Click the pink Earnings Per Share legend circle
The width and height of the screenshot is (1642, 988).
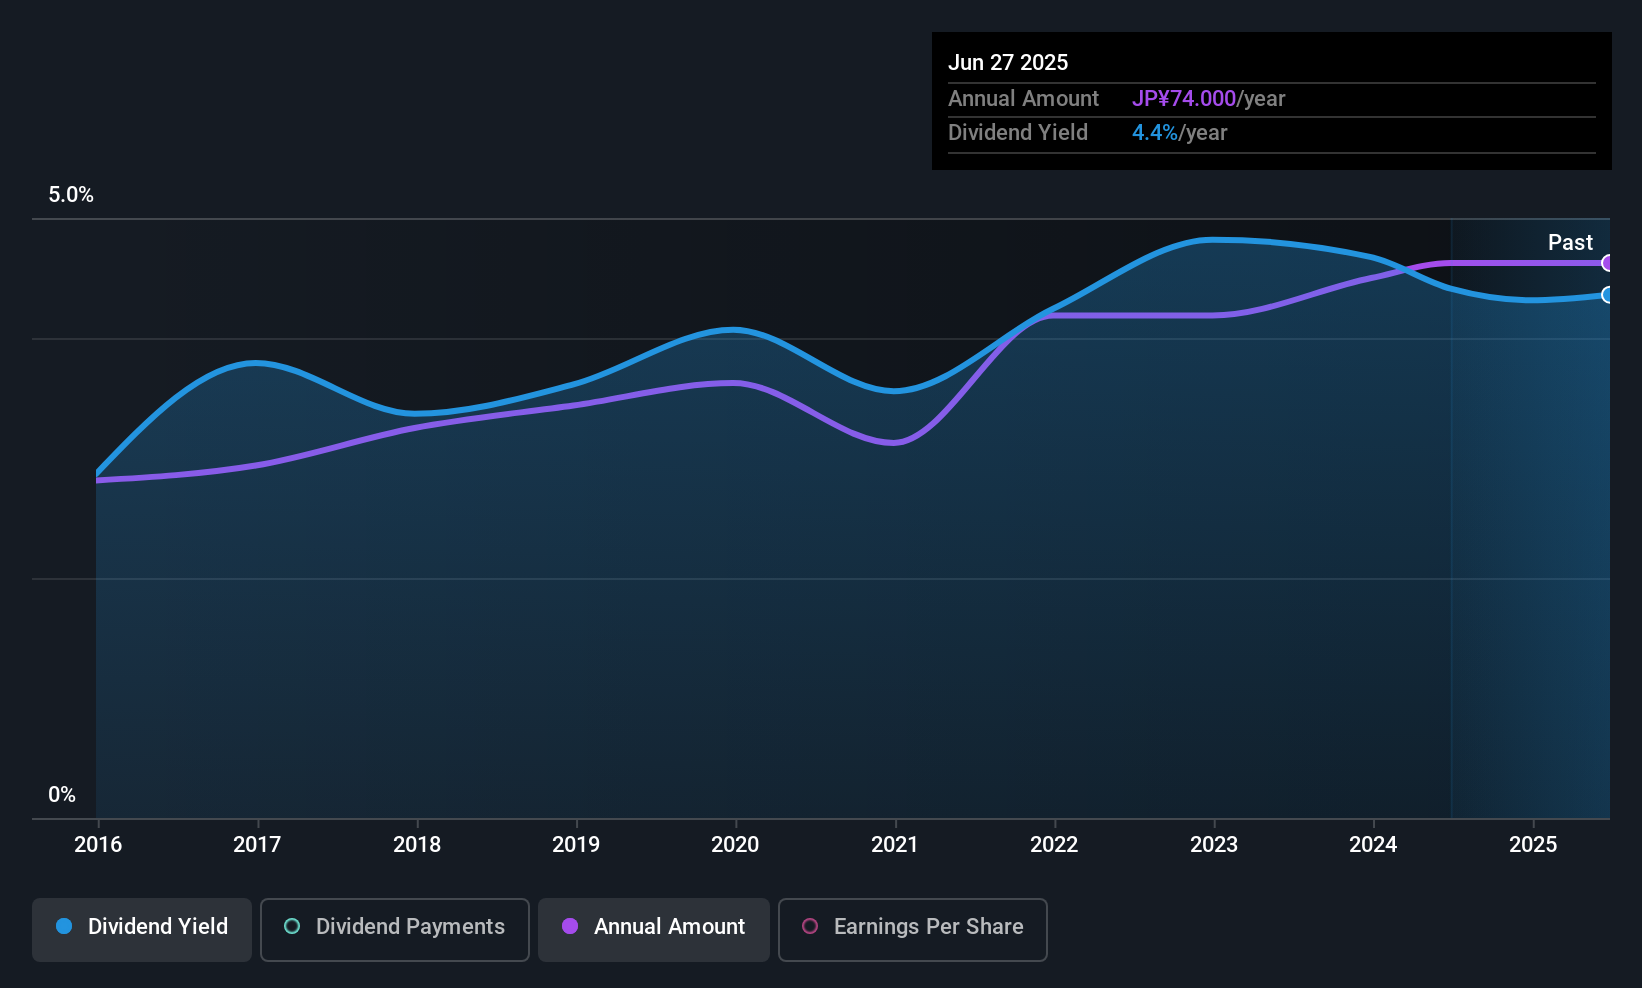pyautogui.click(x=810, y=926)
